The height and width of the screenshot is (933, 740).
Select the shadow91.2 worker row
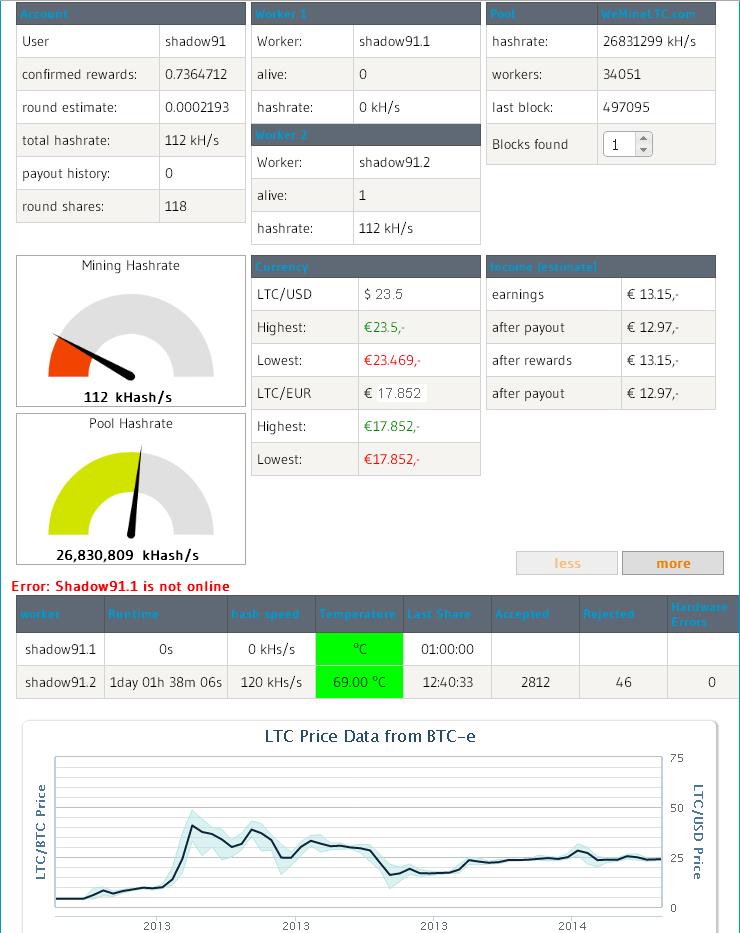click(61, 682)
